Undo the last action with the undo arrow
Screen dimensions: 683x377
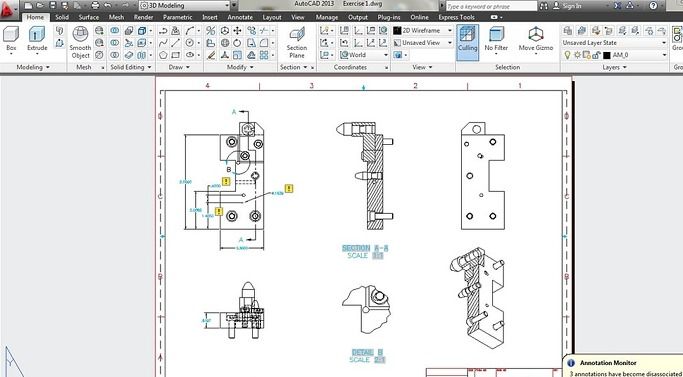pos(108,6)
